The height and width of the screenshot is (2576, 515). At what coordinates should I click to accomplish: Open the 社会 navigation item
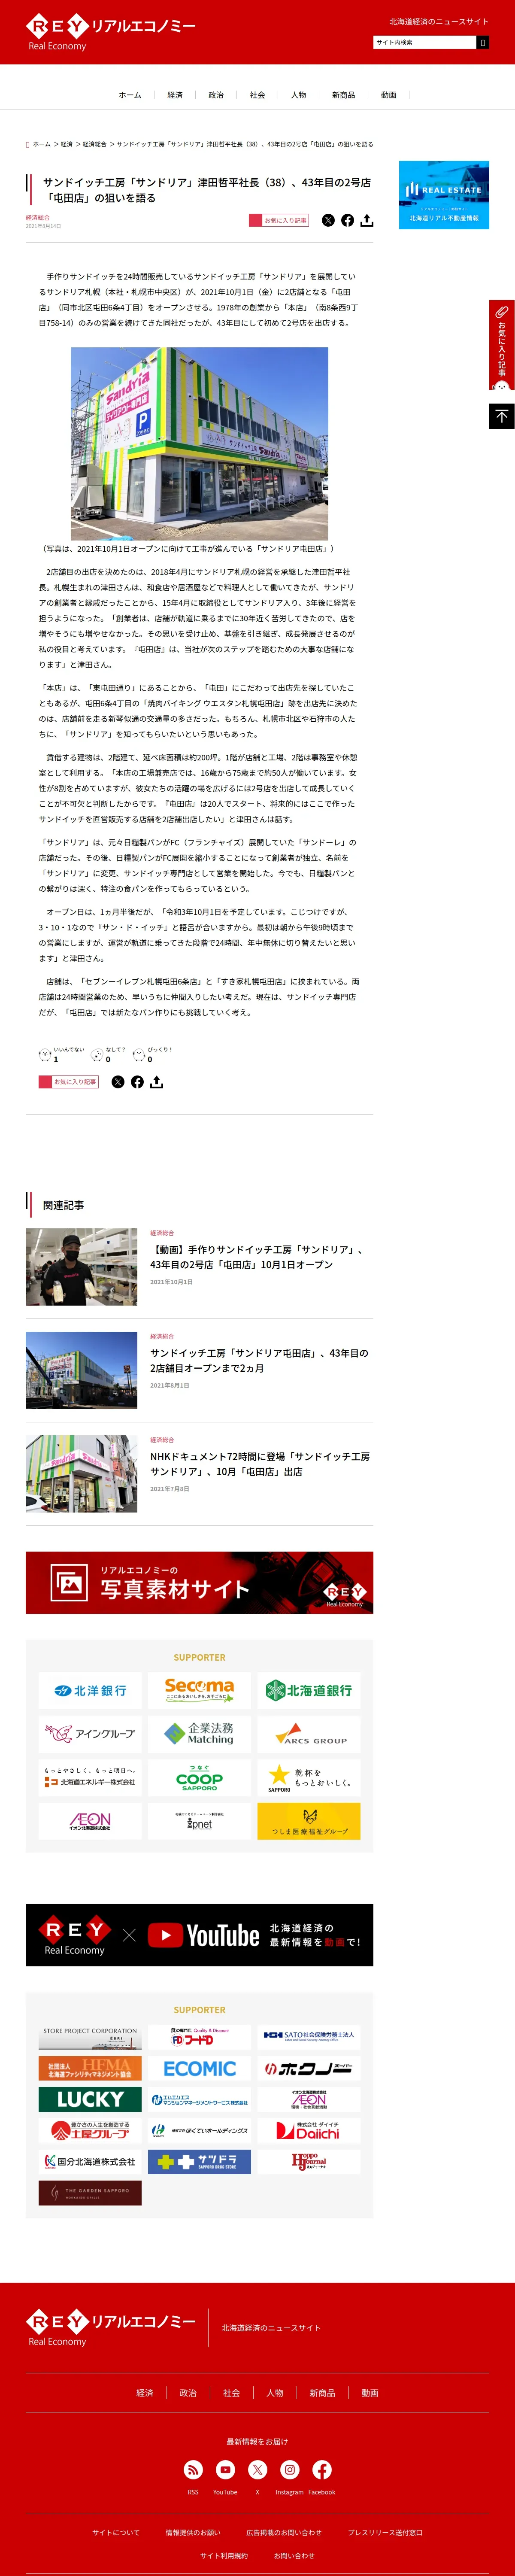point(257,95)
